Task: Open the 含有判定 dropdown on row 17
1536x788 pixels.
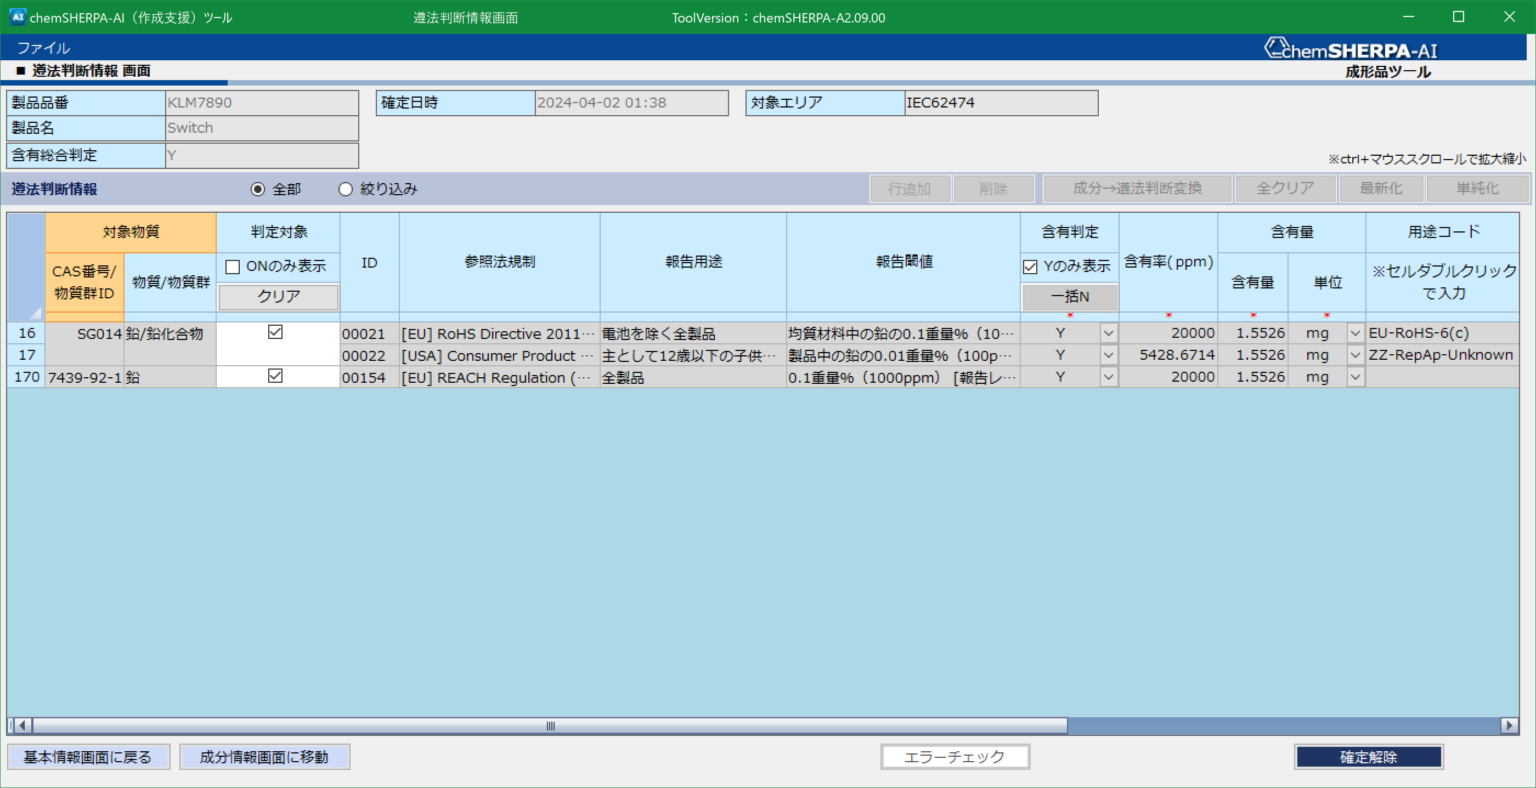Action: pyautogui.click(x=1108, y=354)
